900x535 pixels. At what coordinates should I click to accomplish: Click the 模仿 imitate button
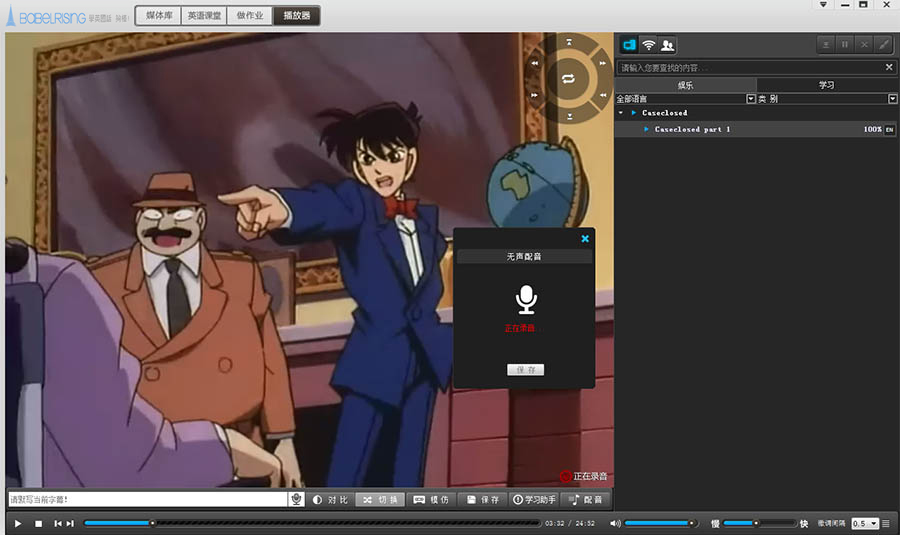point(432,500)
